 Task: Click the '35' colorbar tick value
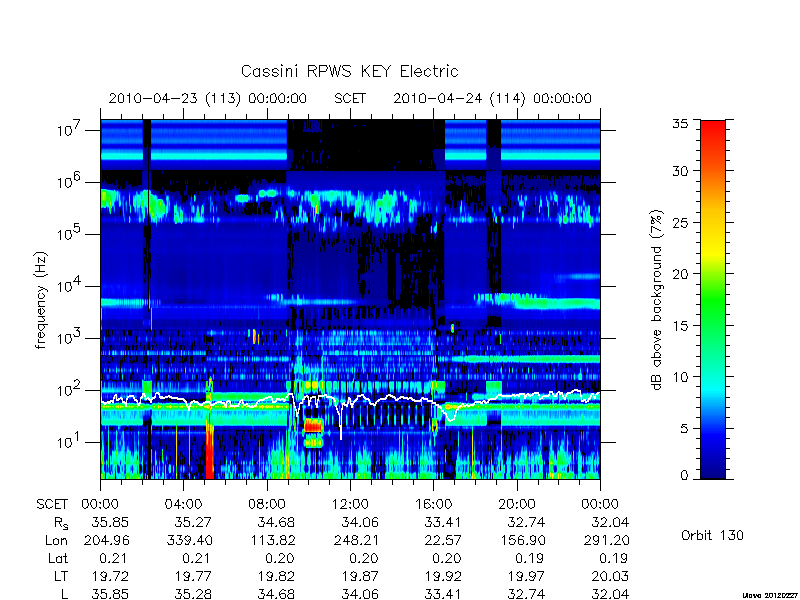(680, 124)
